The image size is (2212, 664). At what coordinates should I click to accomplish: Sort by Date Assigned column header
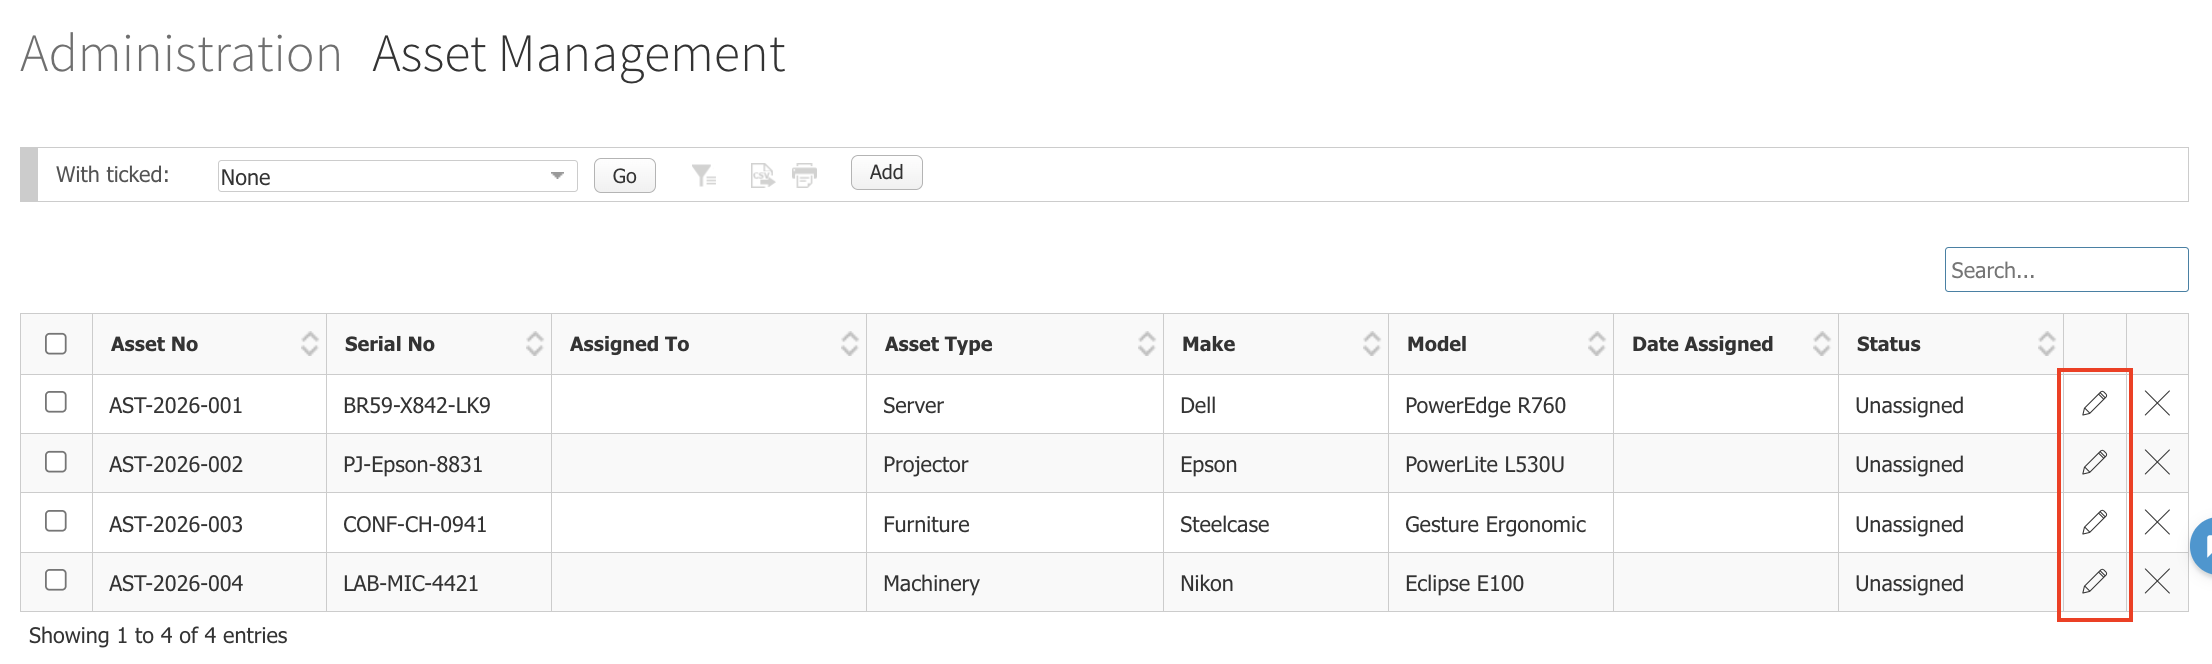coord(1726,344)
